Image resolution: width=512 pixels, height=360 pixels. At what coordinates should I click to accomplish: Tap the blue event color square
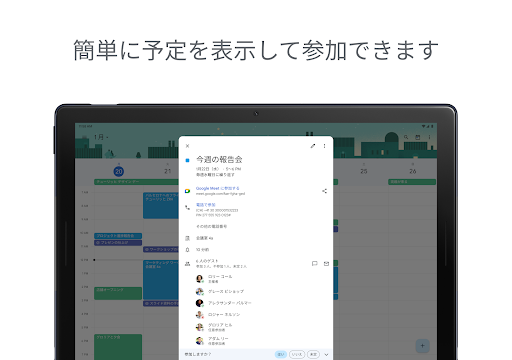click(187, 160)
